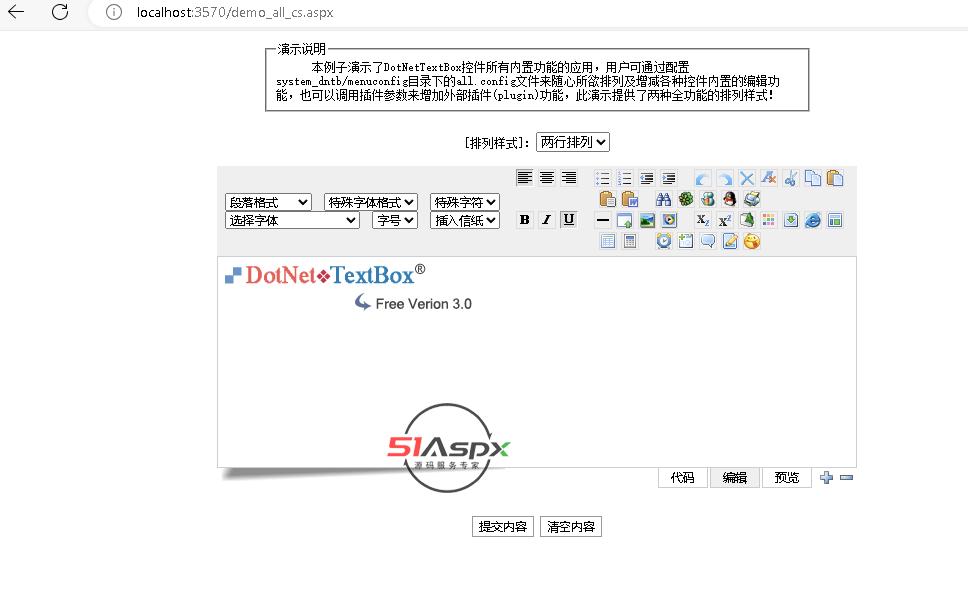This screenshot has width=968, height=608.
Task: Apply right alignment icon
Action: [569, 178]
